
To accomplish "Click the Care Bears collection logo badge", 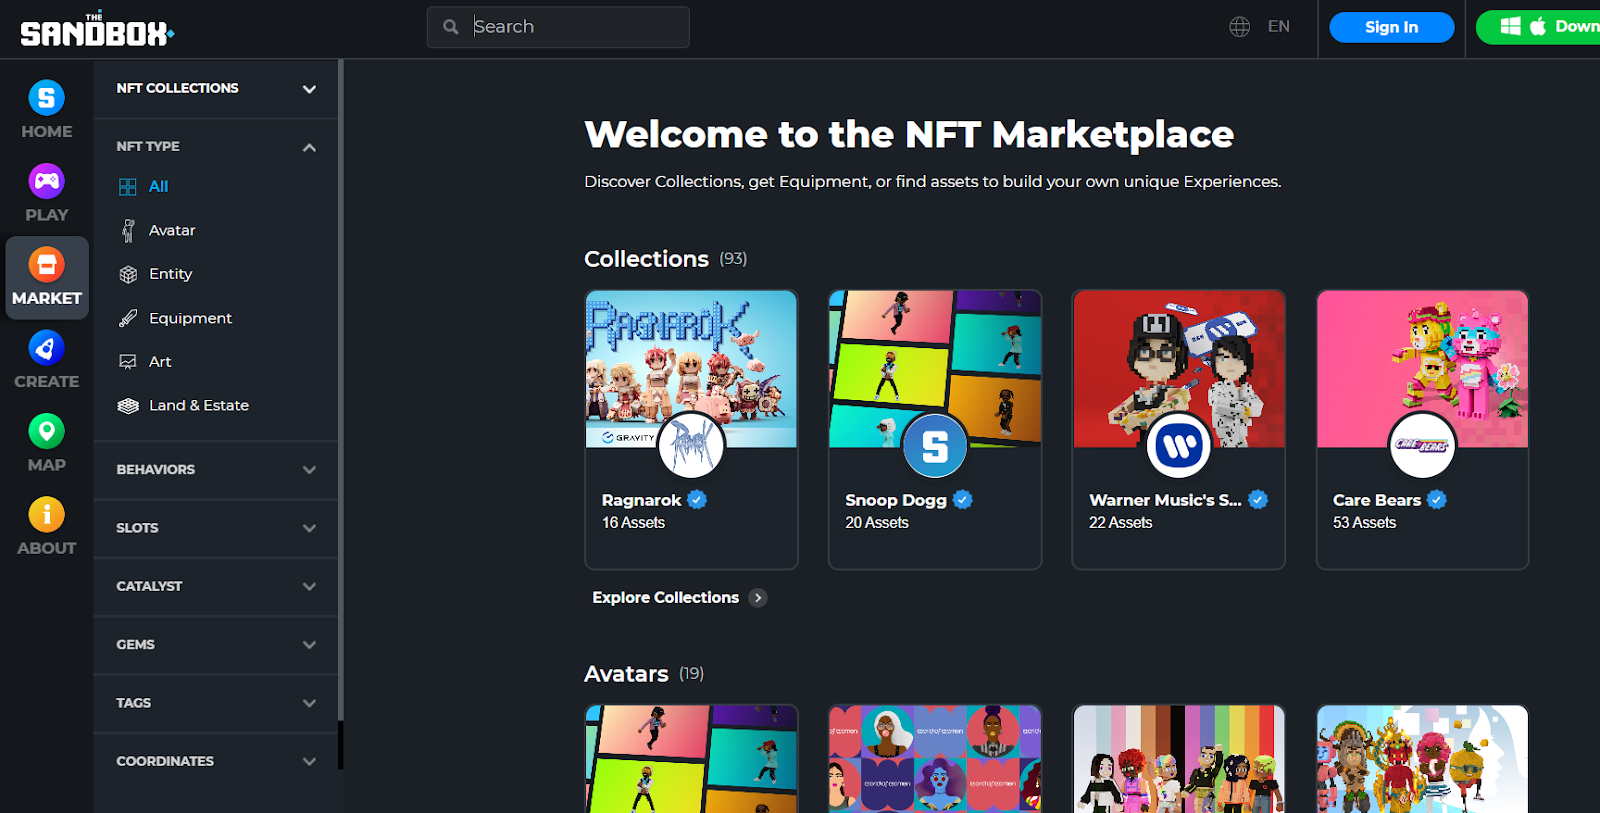I will point(1423,445).
